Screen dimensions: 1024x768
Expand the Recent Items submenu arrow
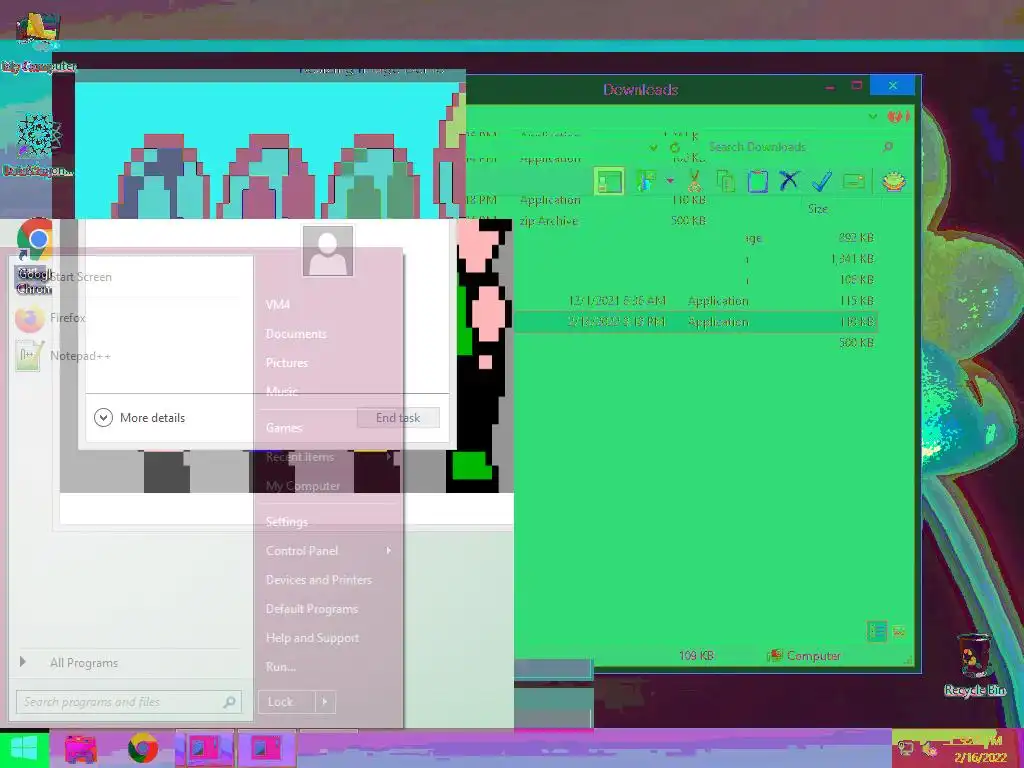click(389, 456)
